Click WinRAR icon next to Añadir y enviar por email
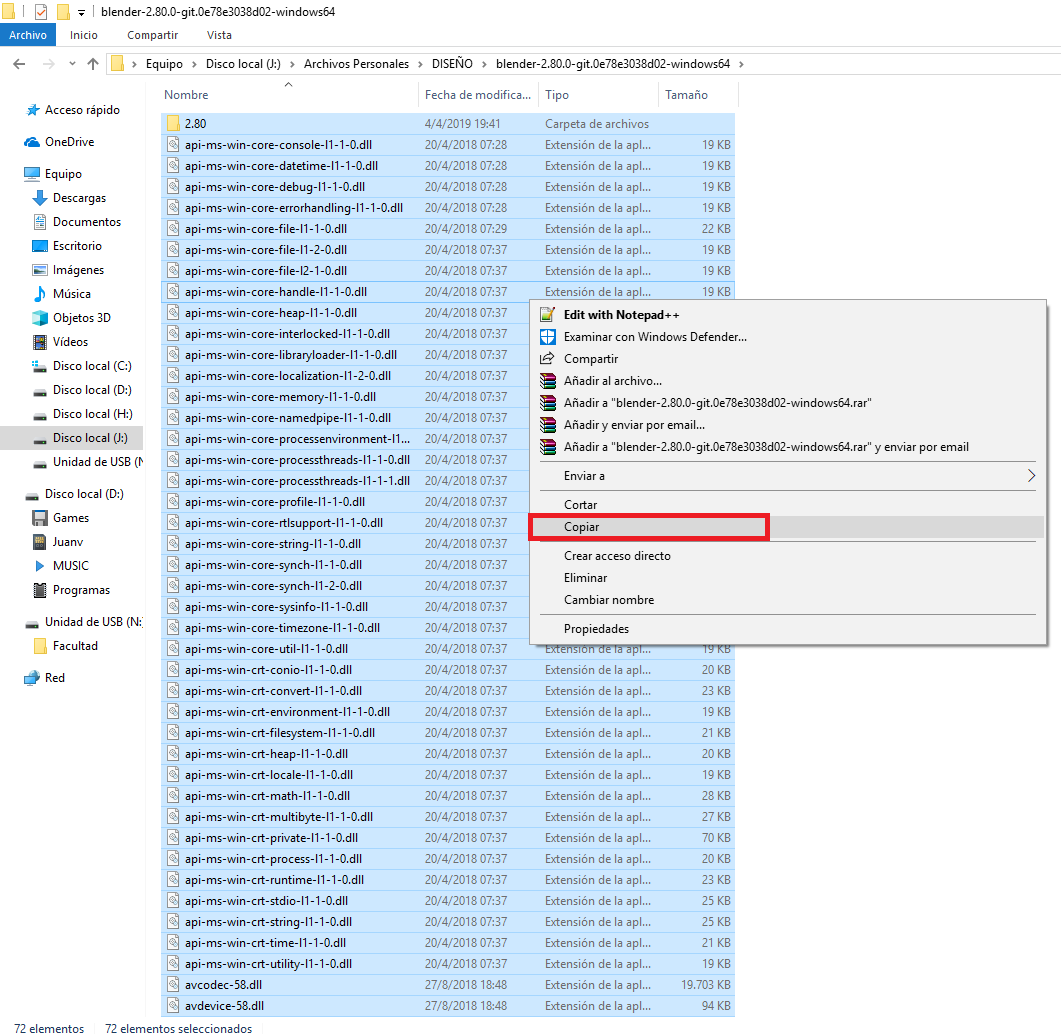Image resolution: width=1061 pixels, height=1036 pixels. click(x=547, y=425)
